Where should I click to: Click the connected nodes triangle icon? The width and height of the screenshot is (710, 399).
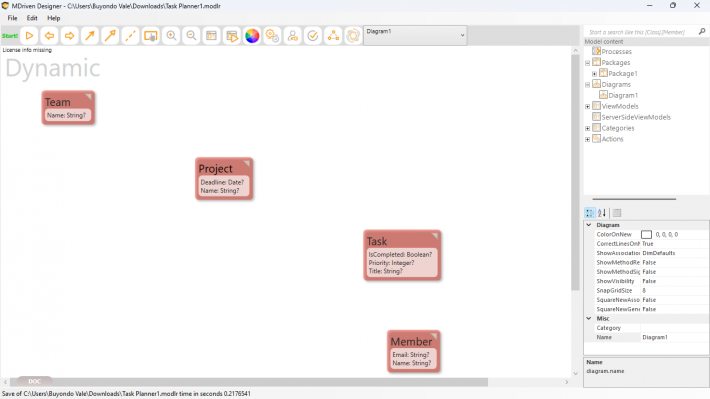pos(333,36)
